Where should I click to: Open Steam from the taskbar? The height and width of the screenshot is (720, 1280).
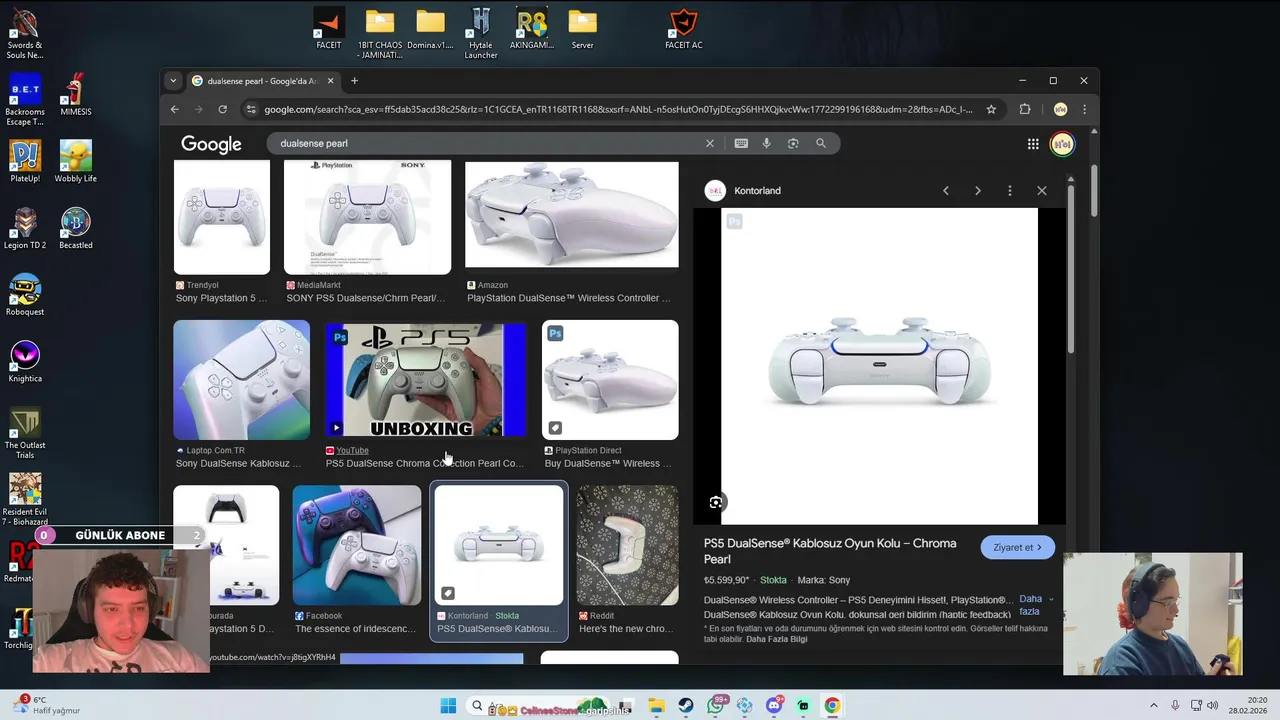(x=686, y=706)
